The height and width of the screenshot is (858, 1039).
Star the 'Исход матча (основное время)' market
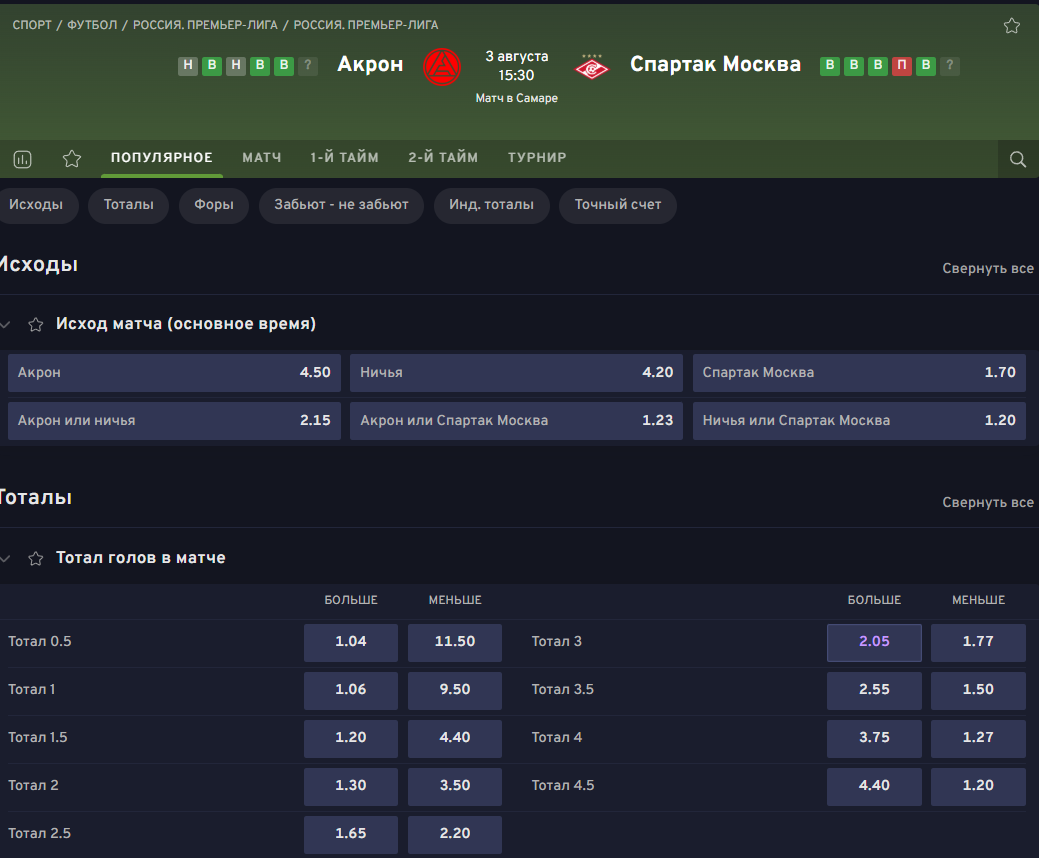36,324
